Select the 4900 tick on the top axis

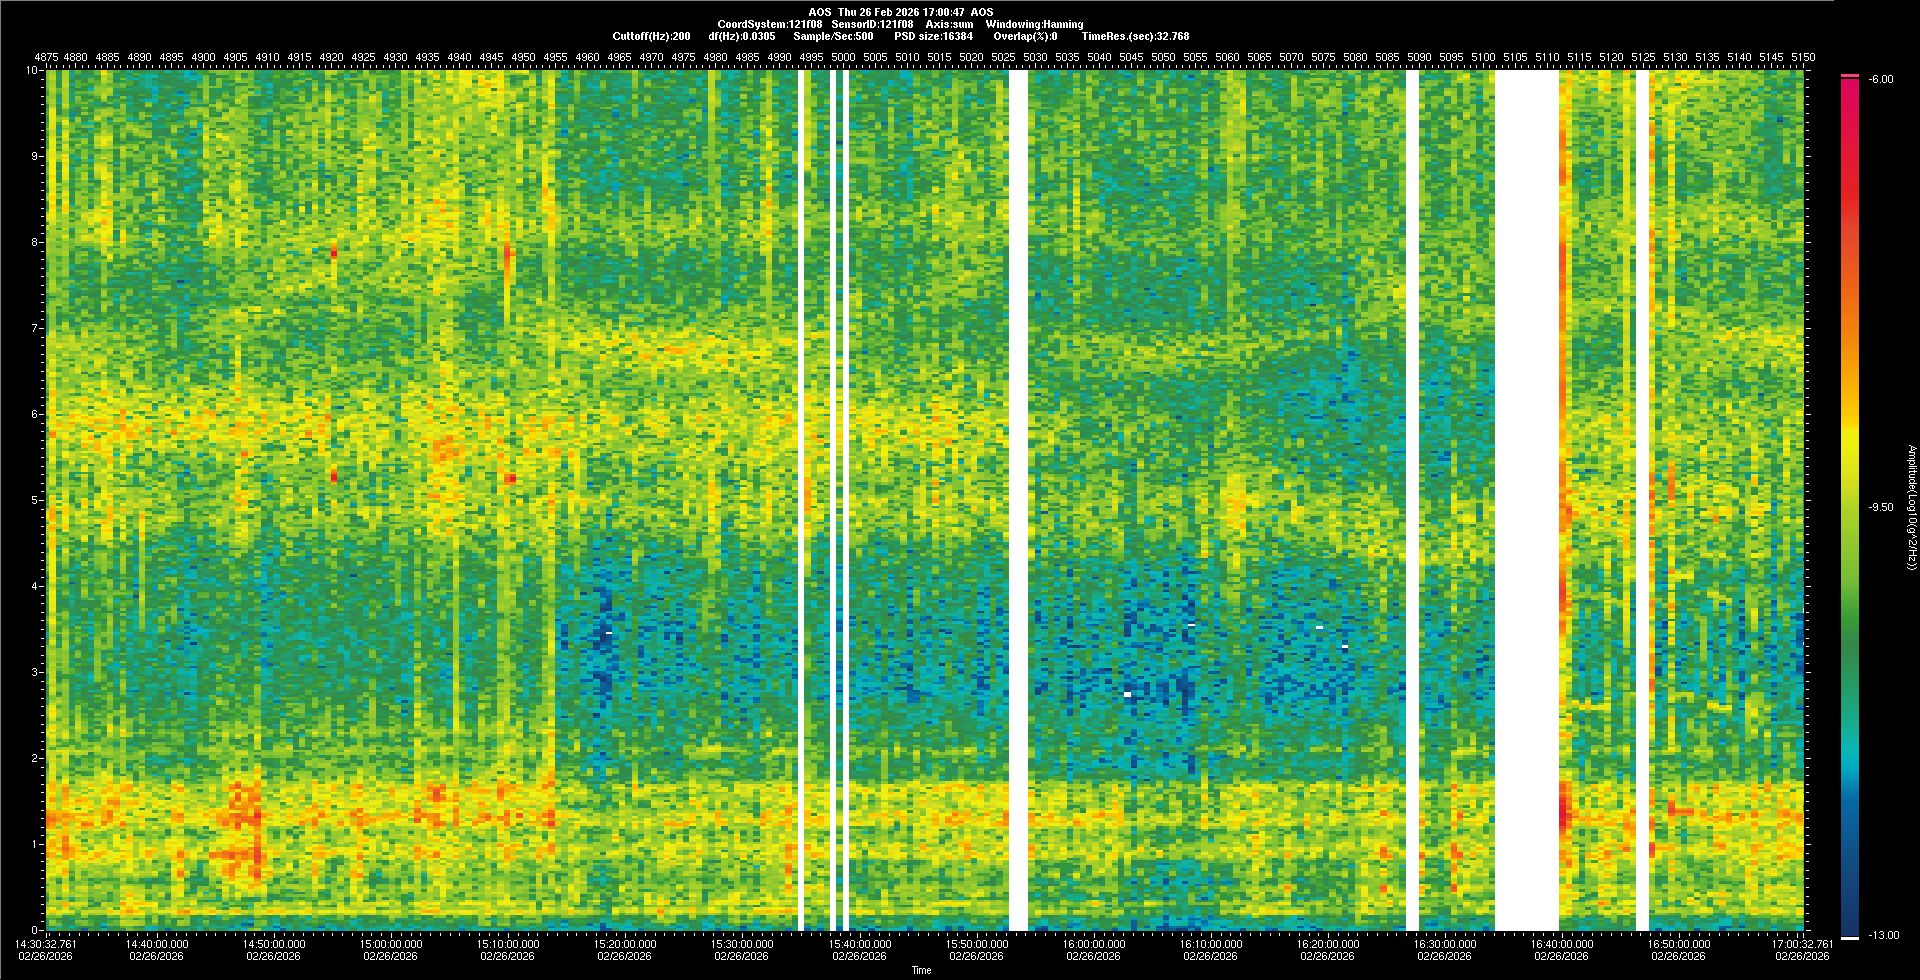click(204, 57)
